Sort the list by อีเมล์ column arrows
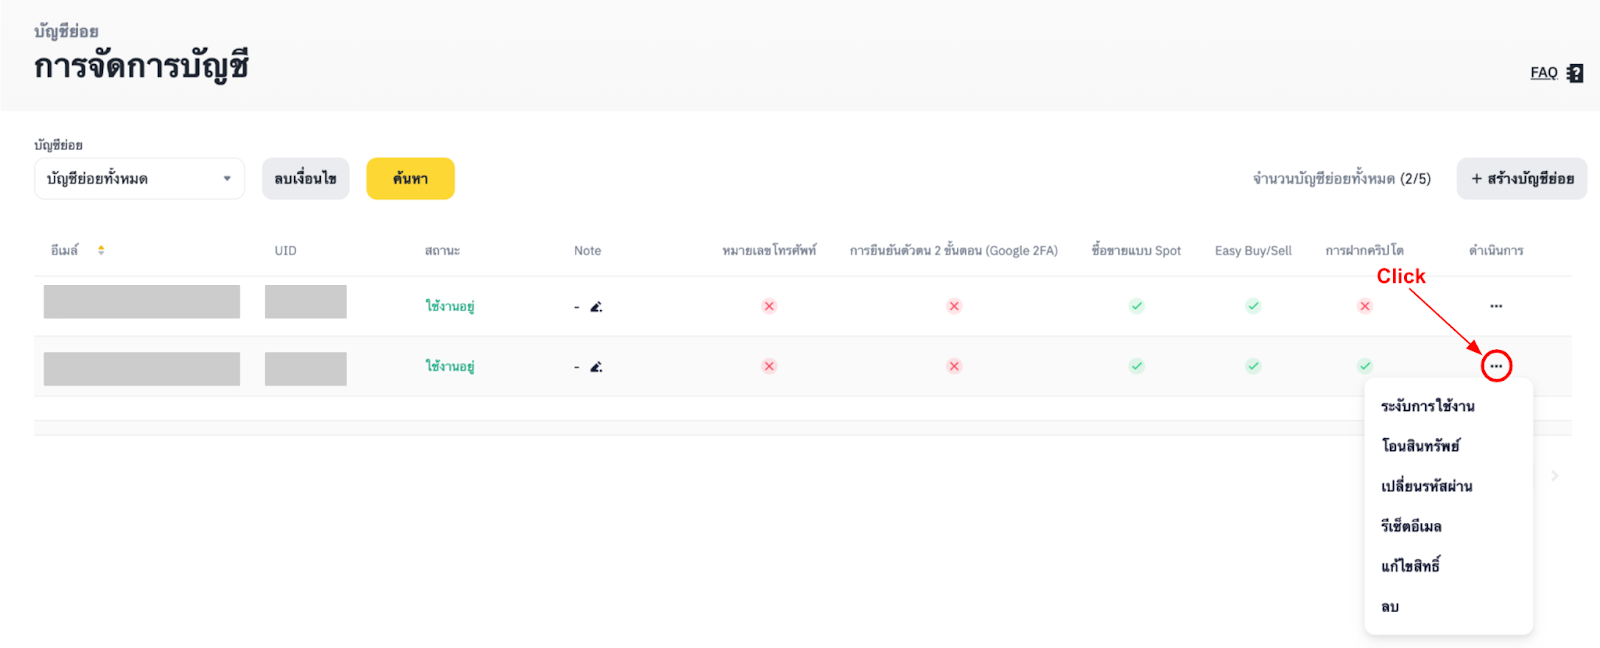1600x648 pixels. tap(101, 250)
